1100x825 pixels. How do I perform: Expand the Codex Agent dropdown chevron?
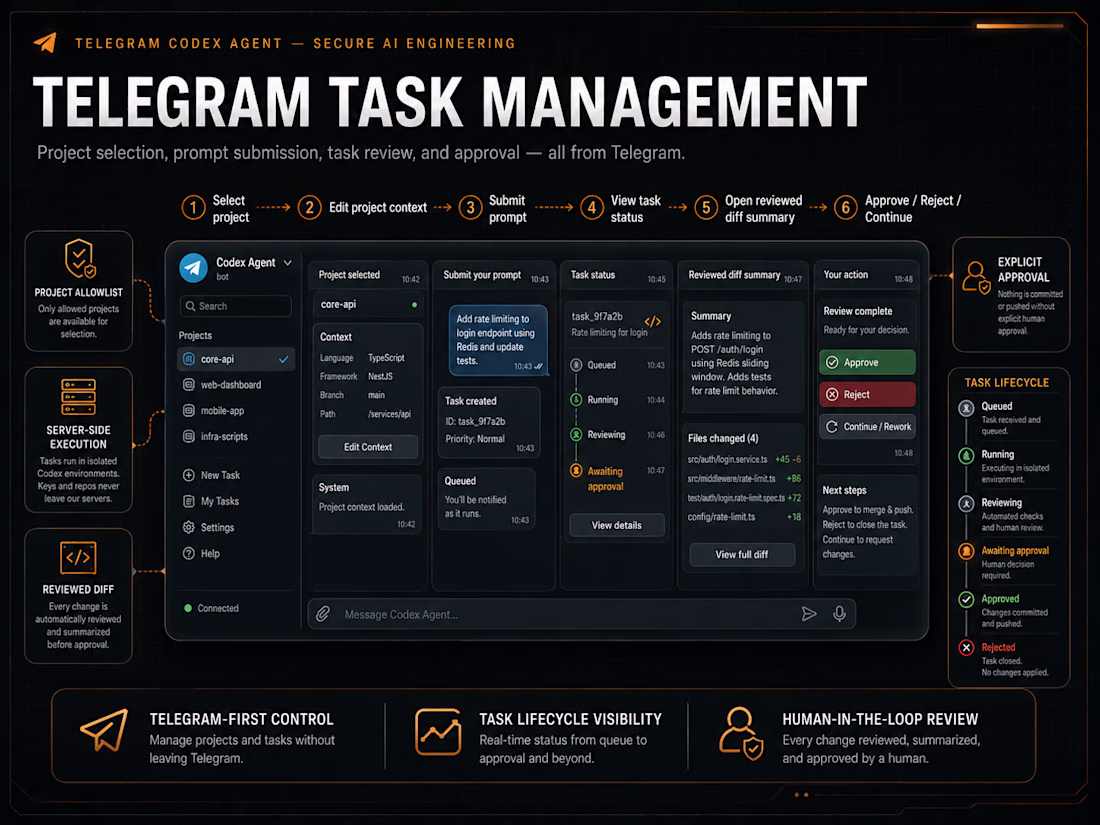tap(288, 263)
